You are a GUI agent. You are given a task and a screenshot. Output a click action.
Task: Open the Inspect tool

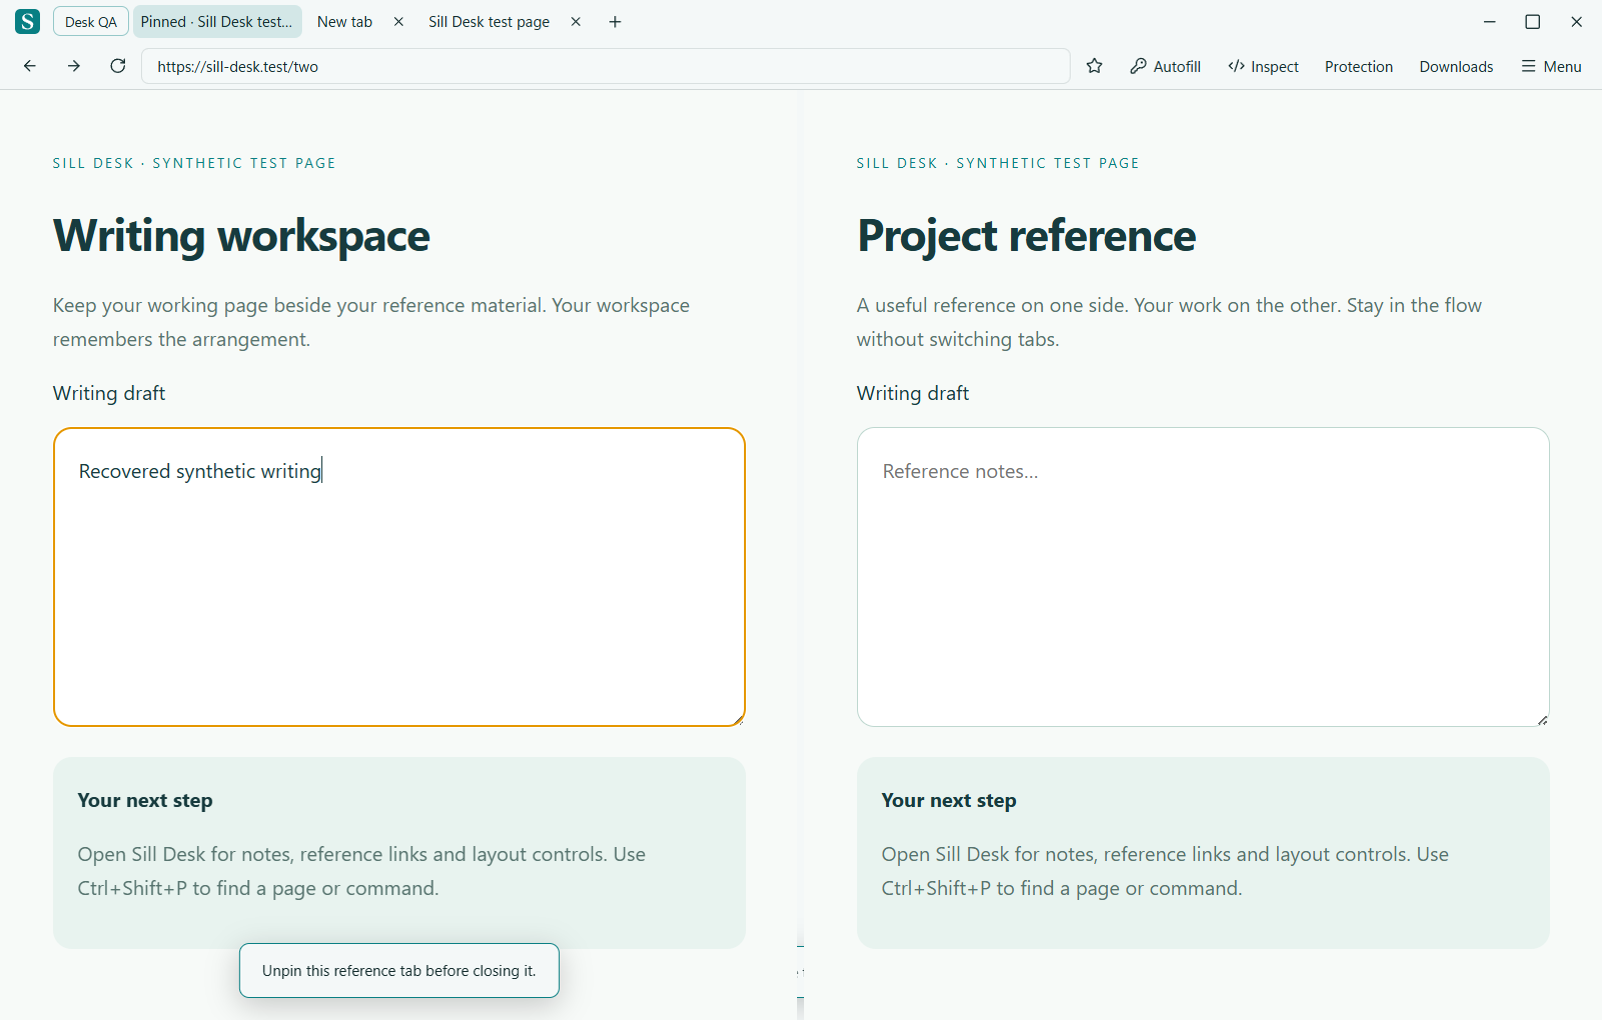pyautogui.click(x=1264, y=66)
